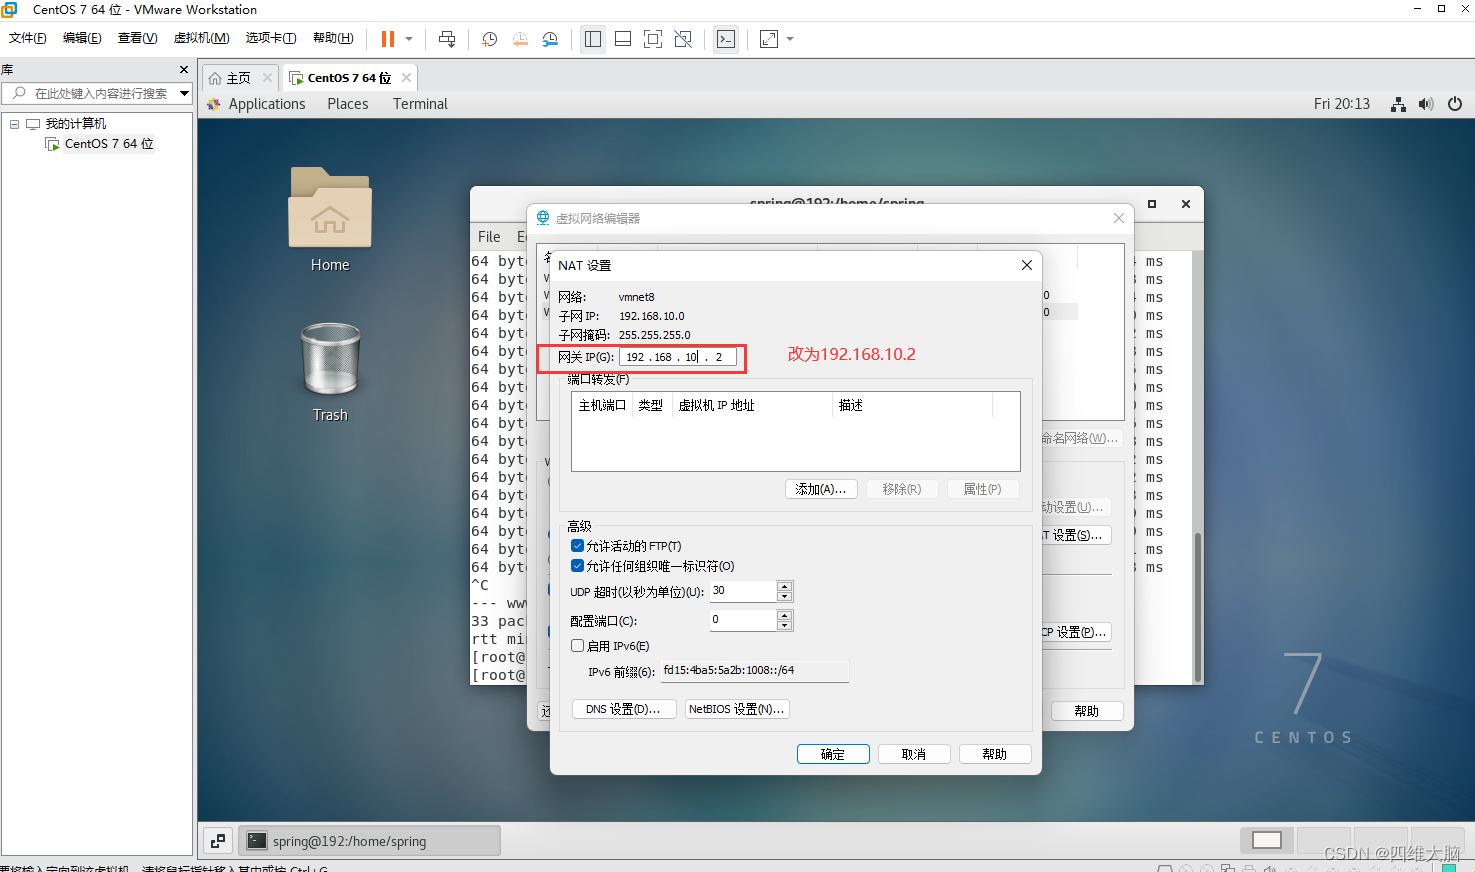Close the CentOS 7 64 位 tab
The image size is (1475, 872).
tap(406, 77)
